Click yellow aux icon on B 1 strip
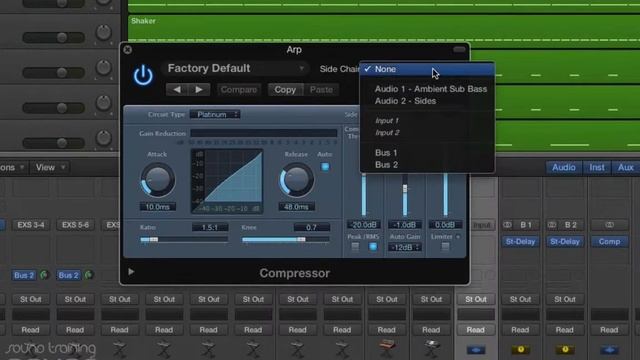Viewport: 640px width, 360px height. click(x=521, y=349)
